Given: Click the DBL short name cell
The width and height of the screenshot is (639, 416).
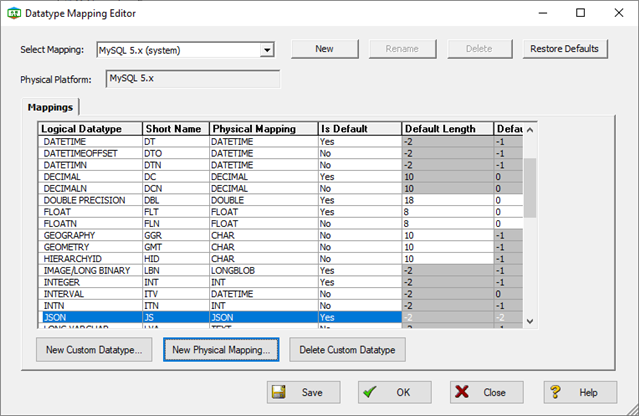Looking at the screenshot, I should (x=176, y=200).
